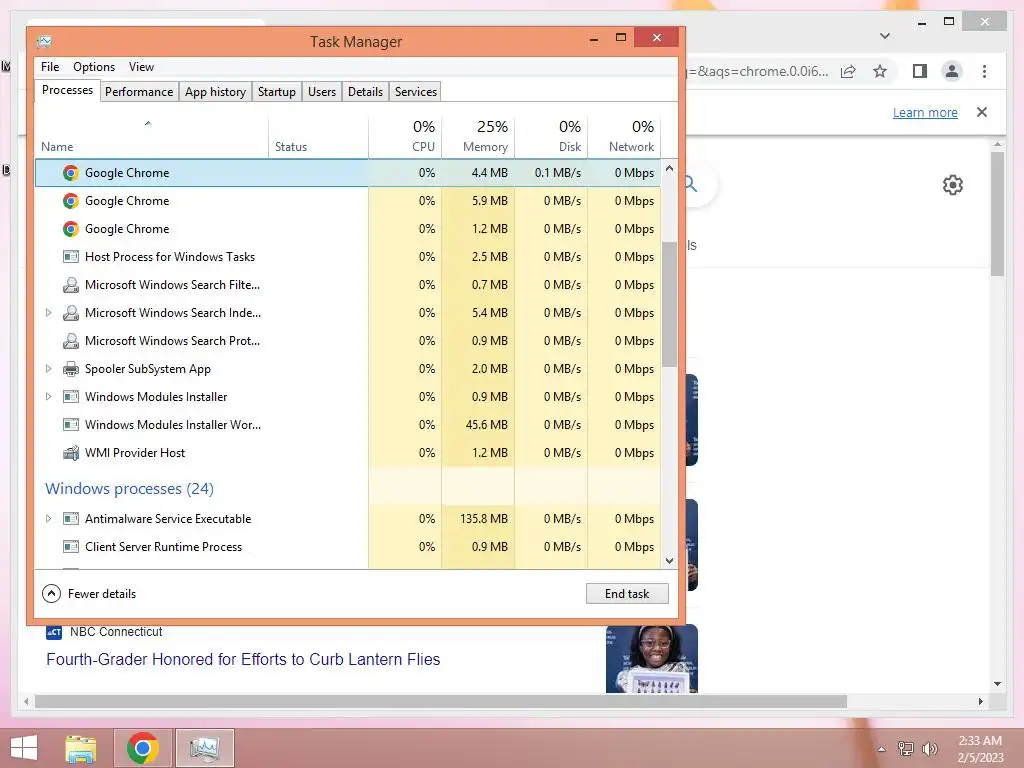Click the Status column header
The image size is (1024, 768).
318,137
